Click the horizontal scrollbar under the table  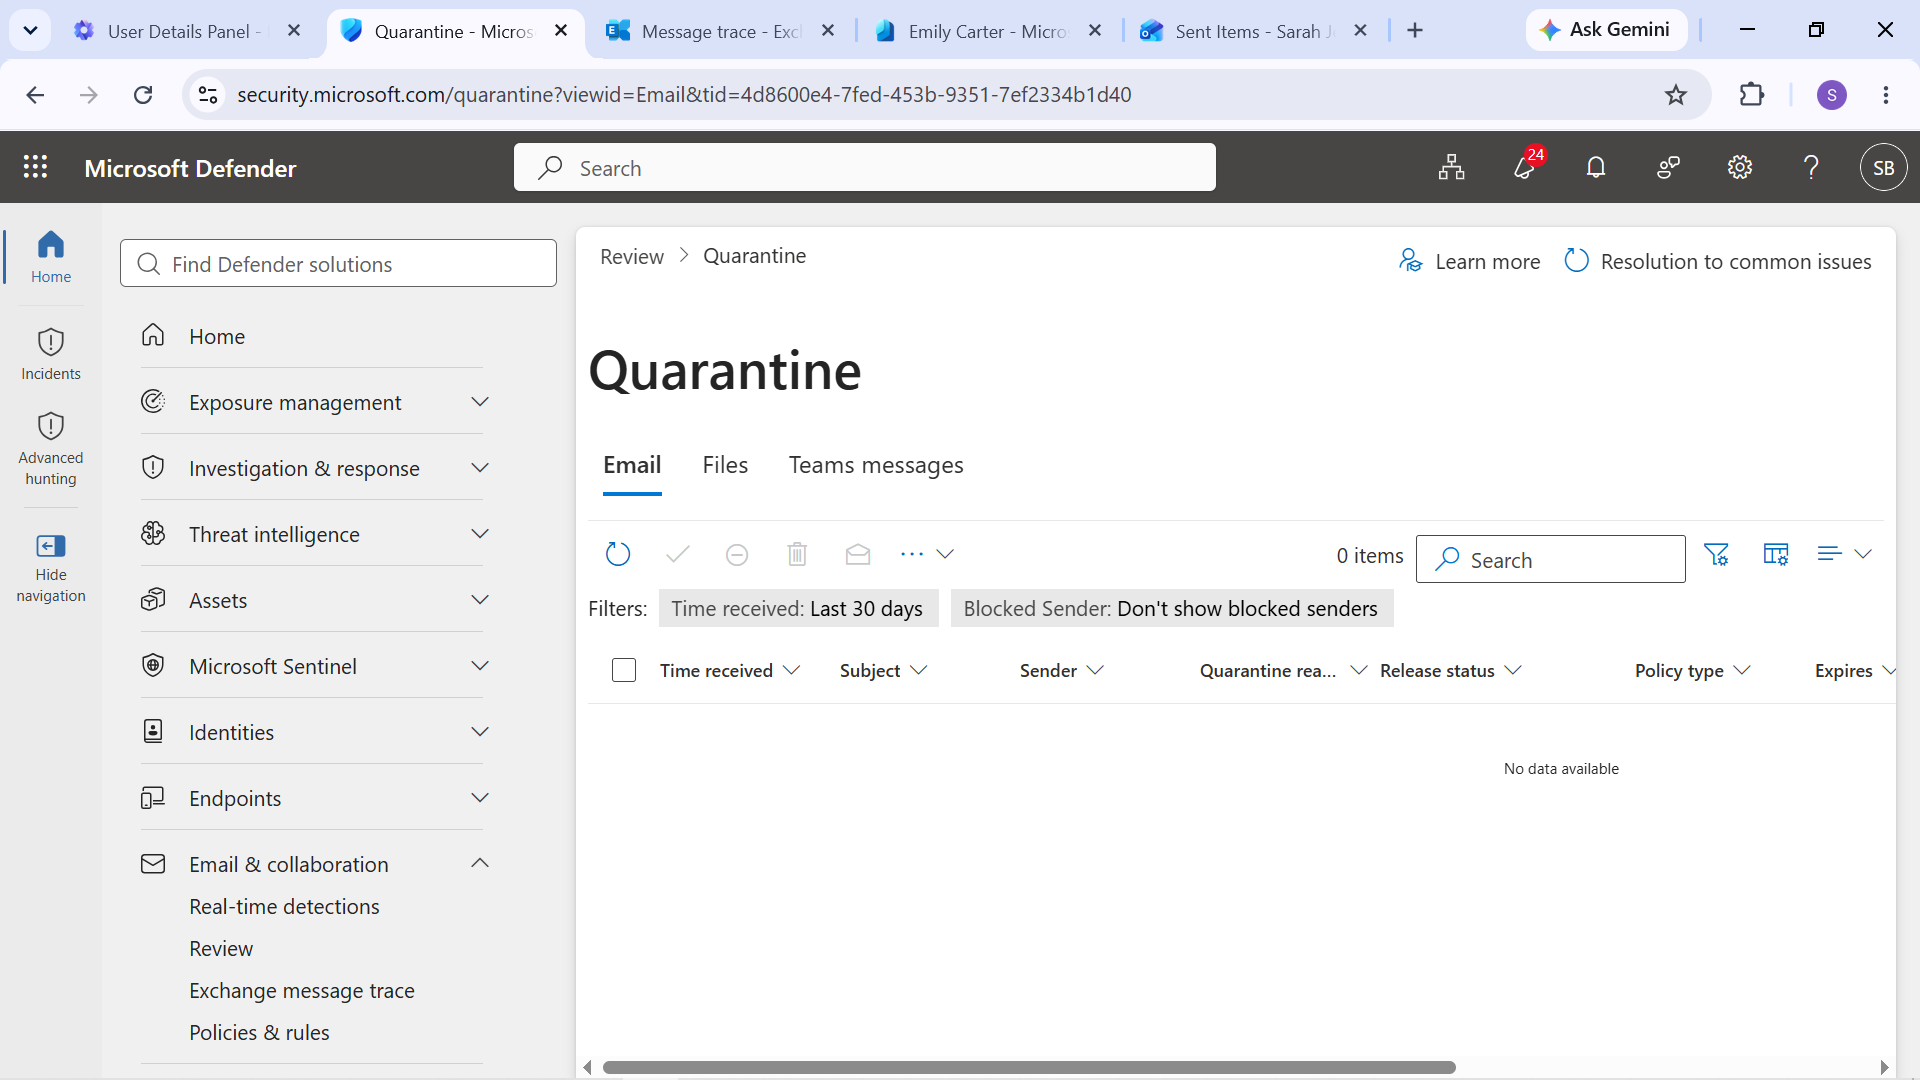(1029, 1067)
